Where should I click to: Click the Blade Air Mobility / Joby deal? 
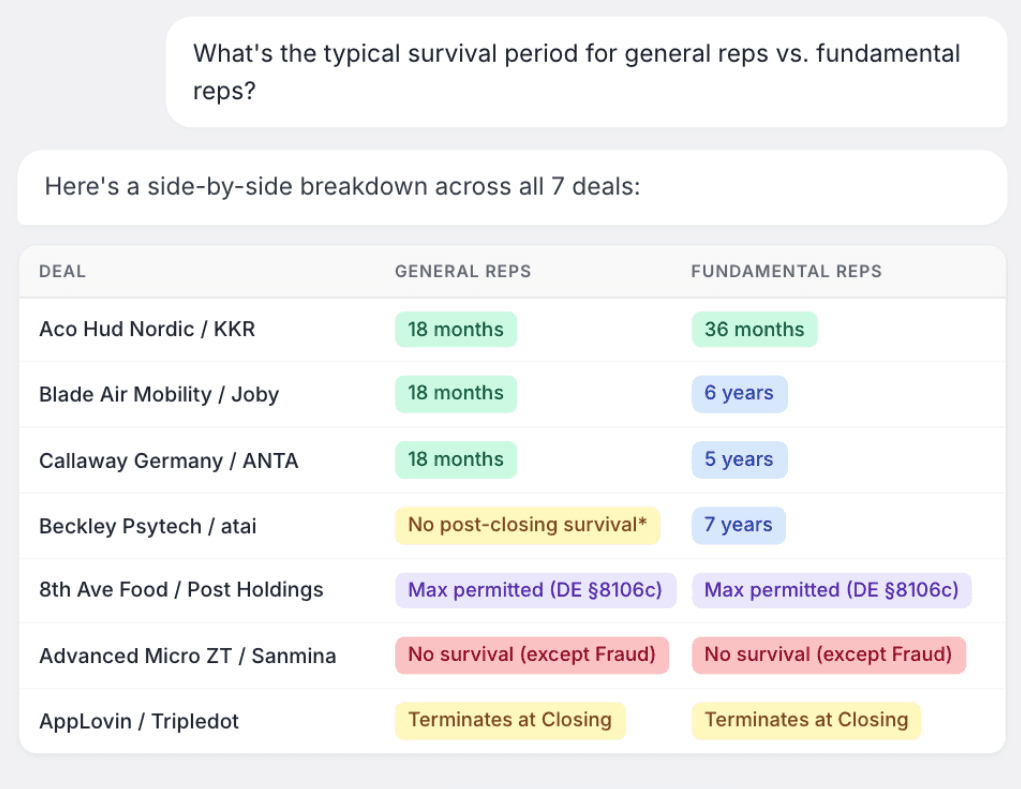click(159, 394)
